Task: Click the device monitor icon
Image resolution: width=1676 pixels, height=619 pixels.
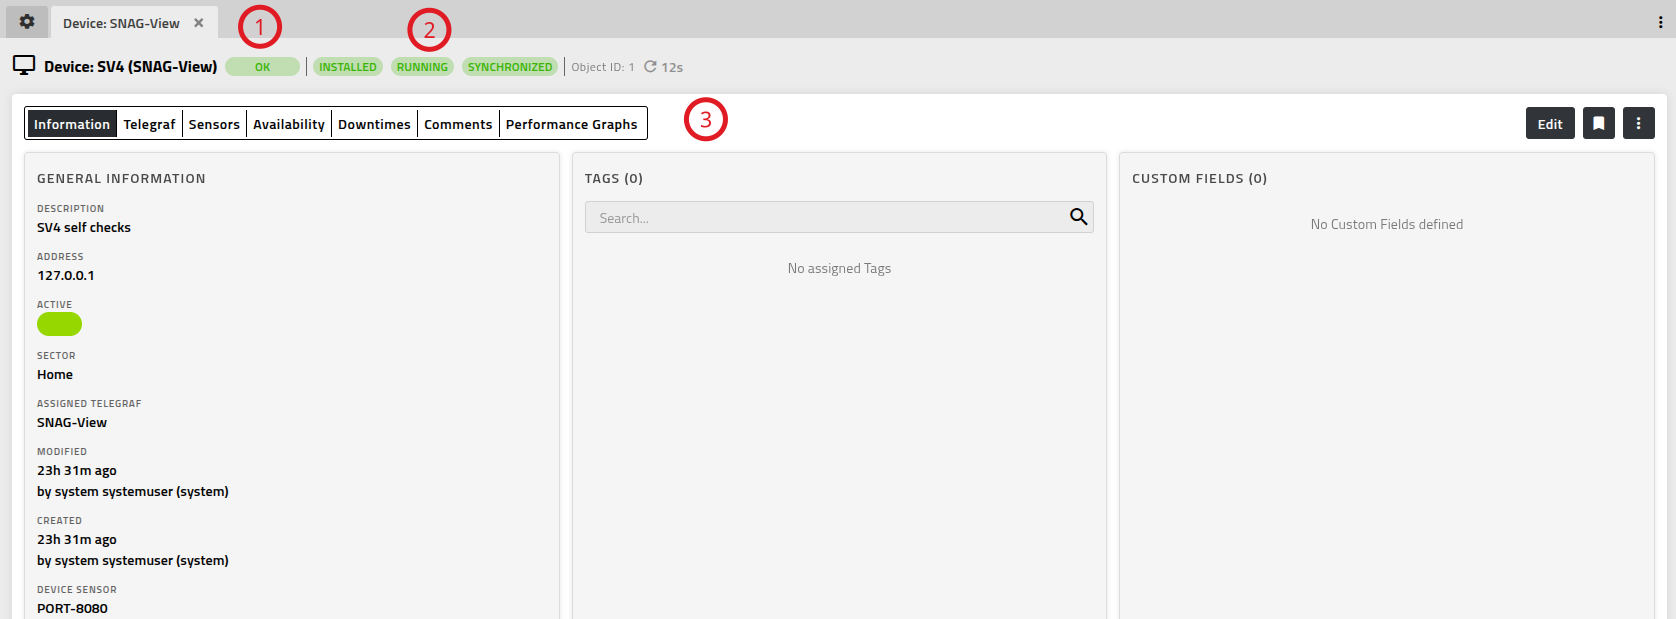Action: [x=24, y=66]
